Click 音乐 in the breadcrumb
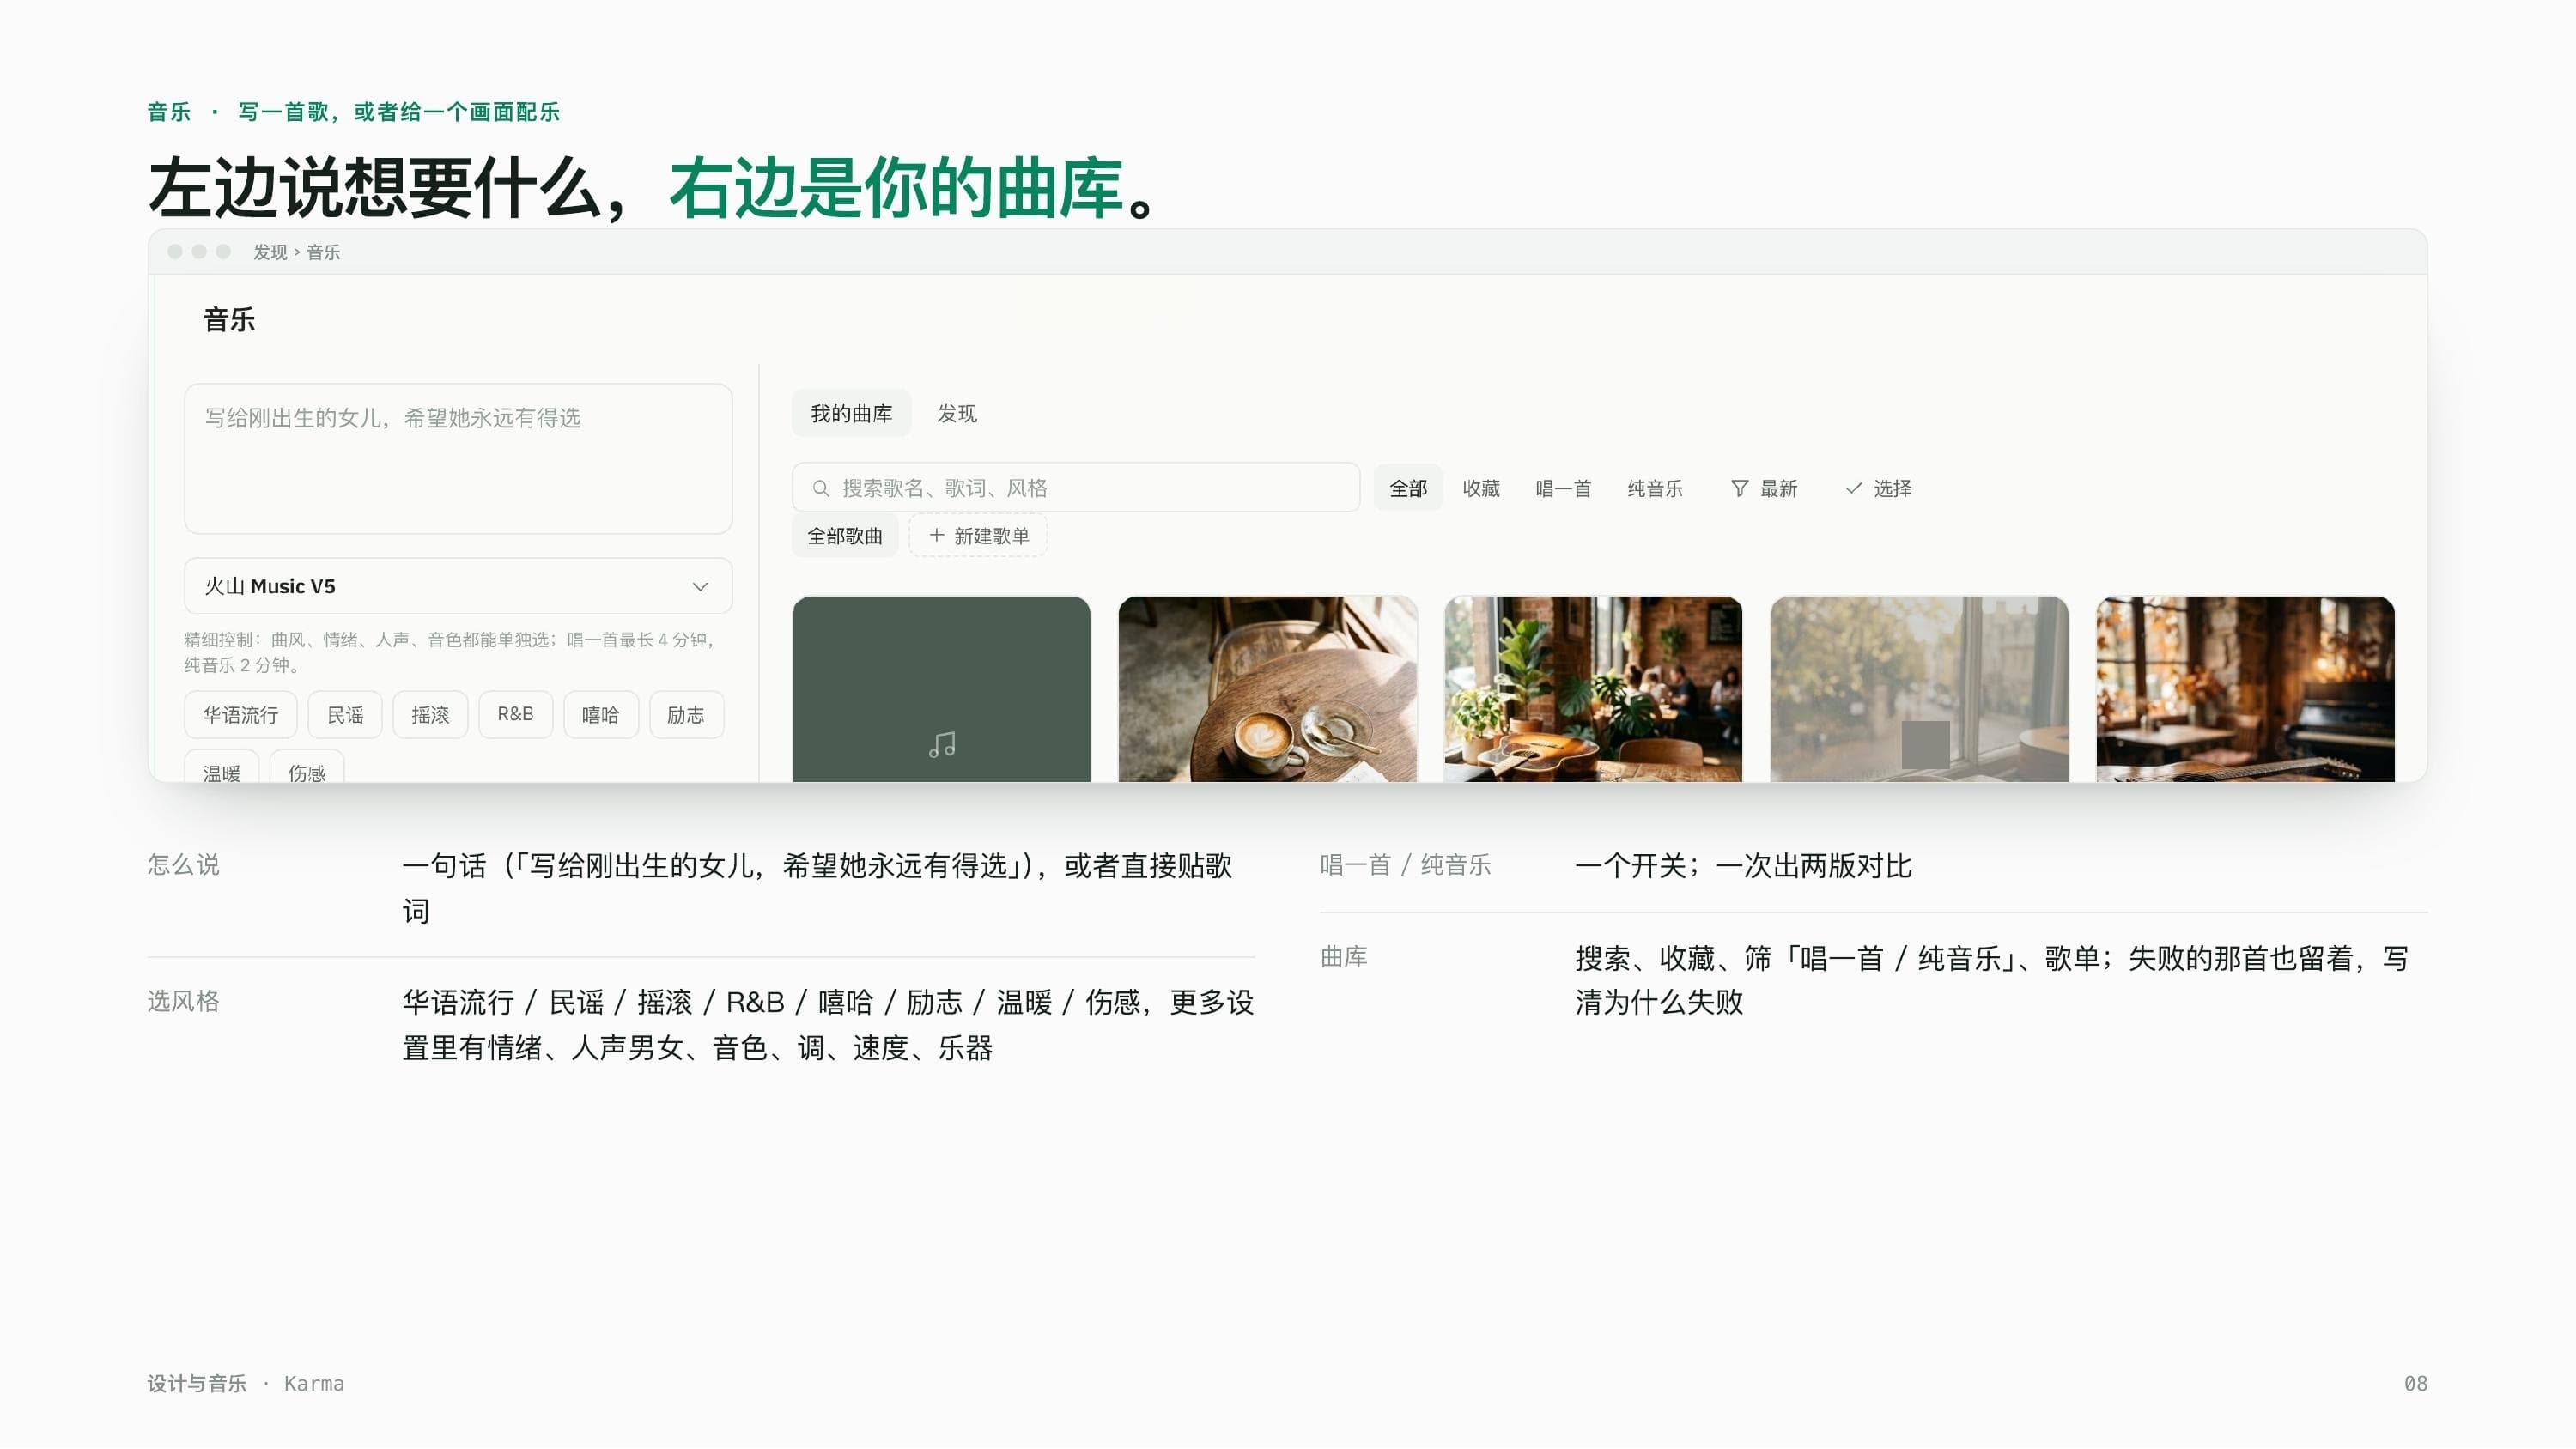2576x1449 pixels. 323,252
